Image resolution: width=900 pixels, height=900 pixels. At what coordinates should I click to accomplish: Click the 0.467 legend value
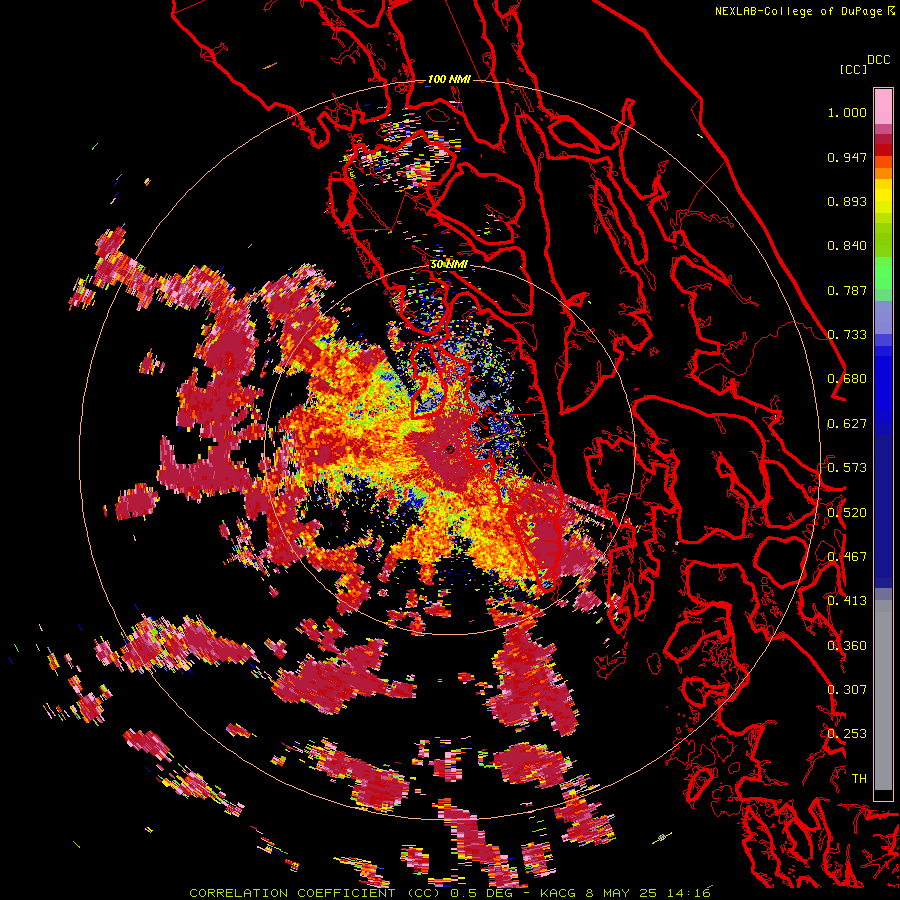847,557
